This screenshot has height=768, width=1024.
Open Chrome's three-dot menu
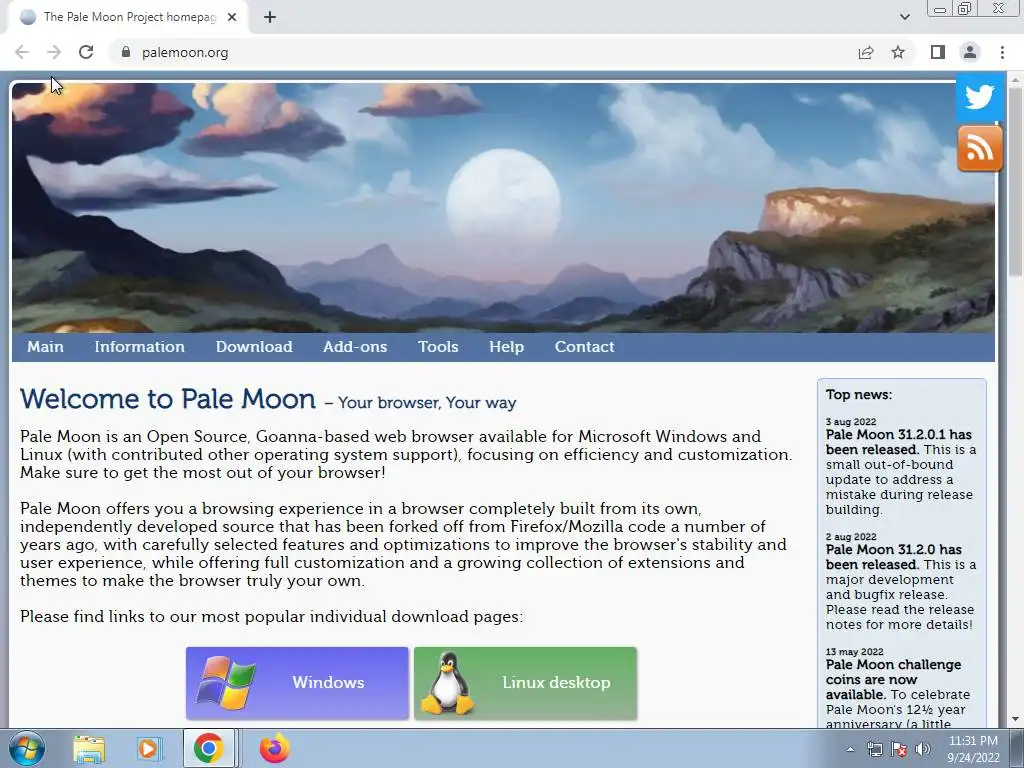1002,52
